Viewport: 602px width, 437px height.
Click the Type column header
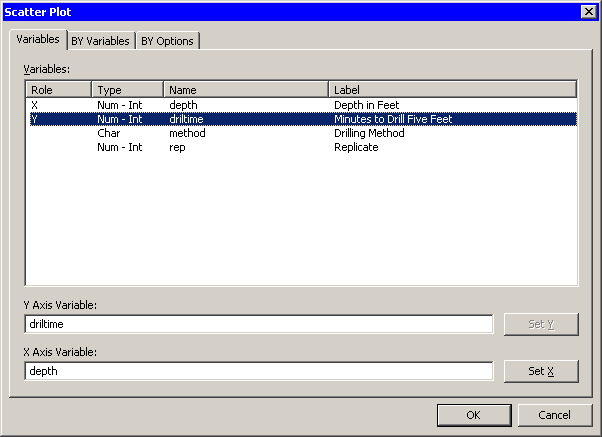128,89
